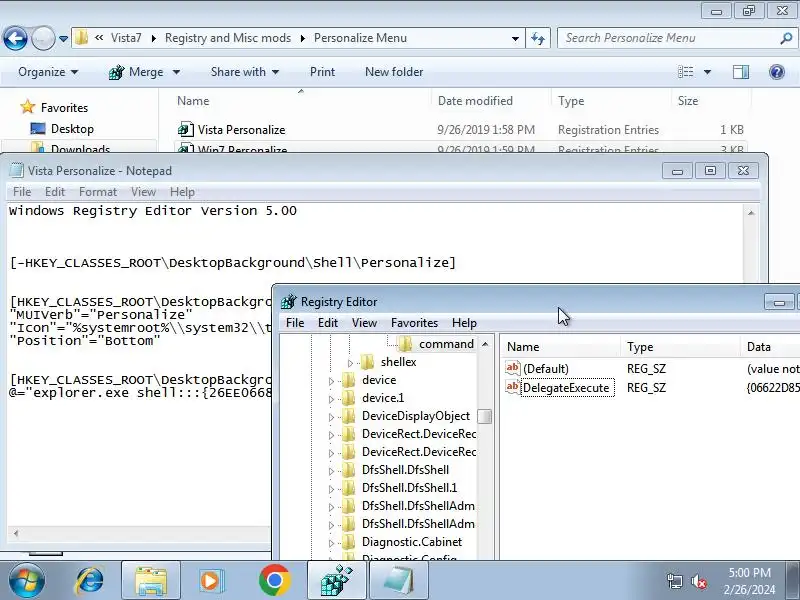
Task: Open Windows Media Player taskbar icon
Action: [210, 581]
